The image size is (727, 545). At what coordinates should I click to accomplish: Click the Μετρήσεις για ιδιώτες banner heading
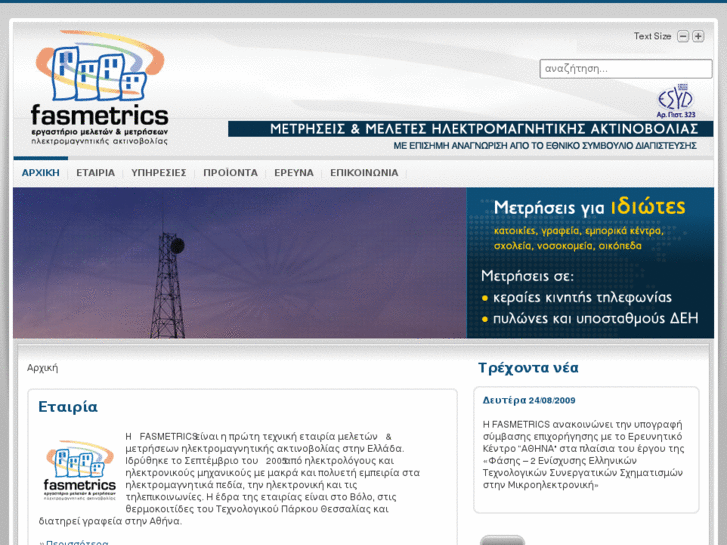click(589, 207)
